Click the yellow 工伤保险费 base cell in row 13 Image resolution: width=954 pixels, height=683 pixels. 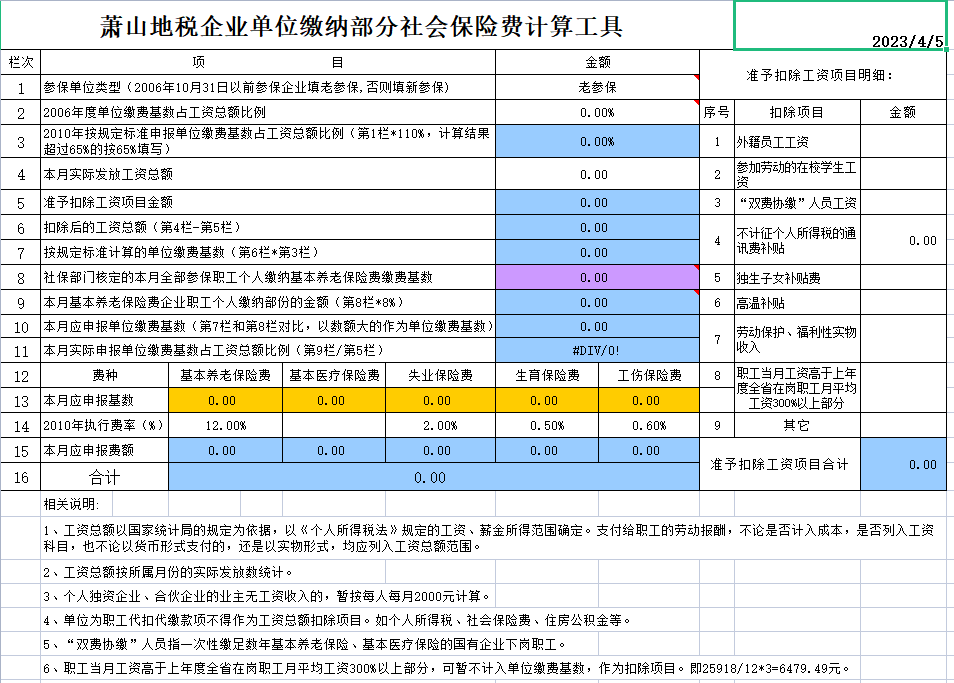coord(649,401)
